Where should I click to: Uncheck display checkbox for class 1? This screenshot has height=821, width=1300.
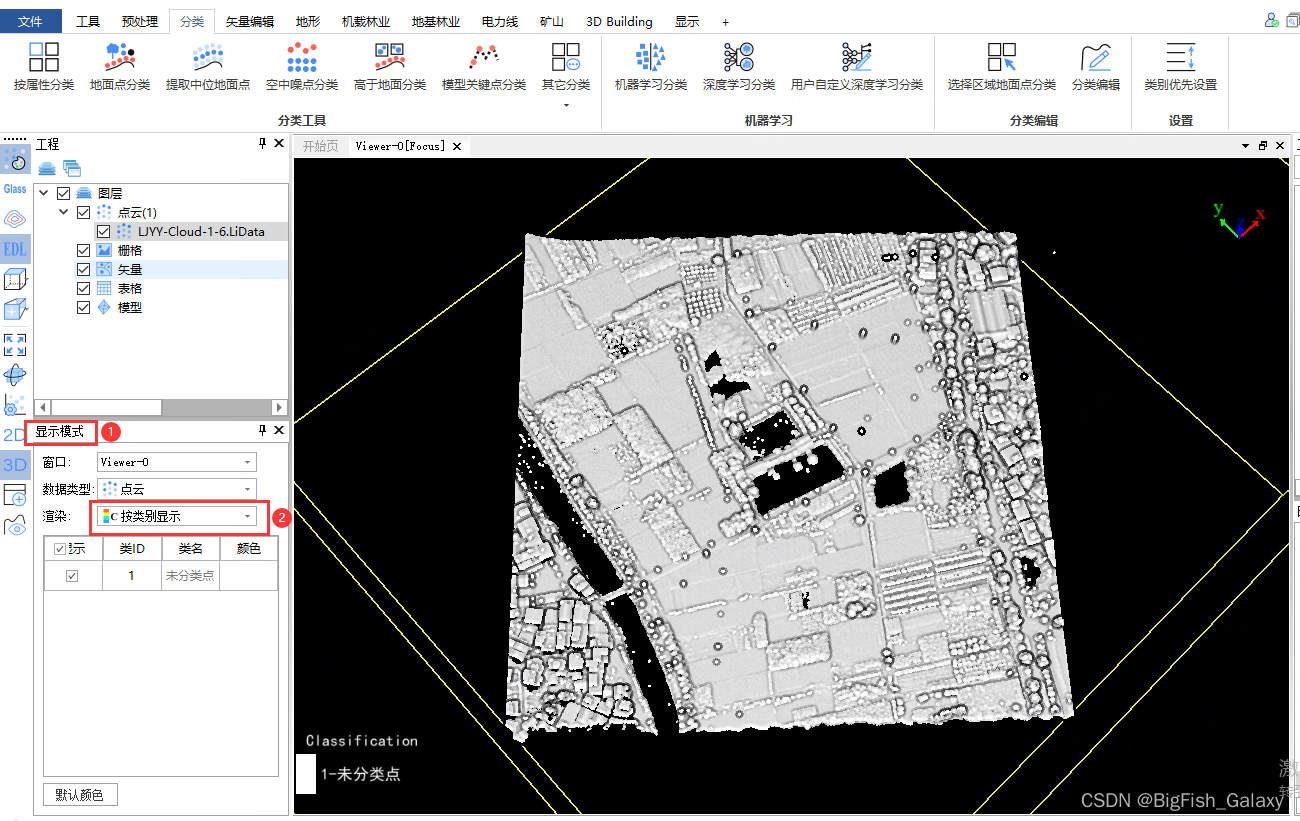pos(72,576)
